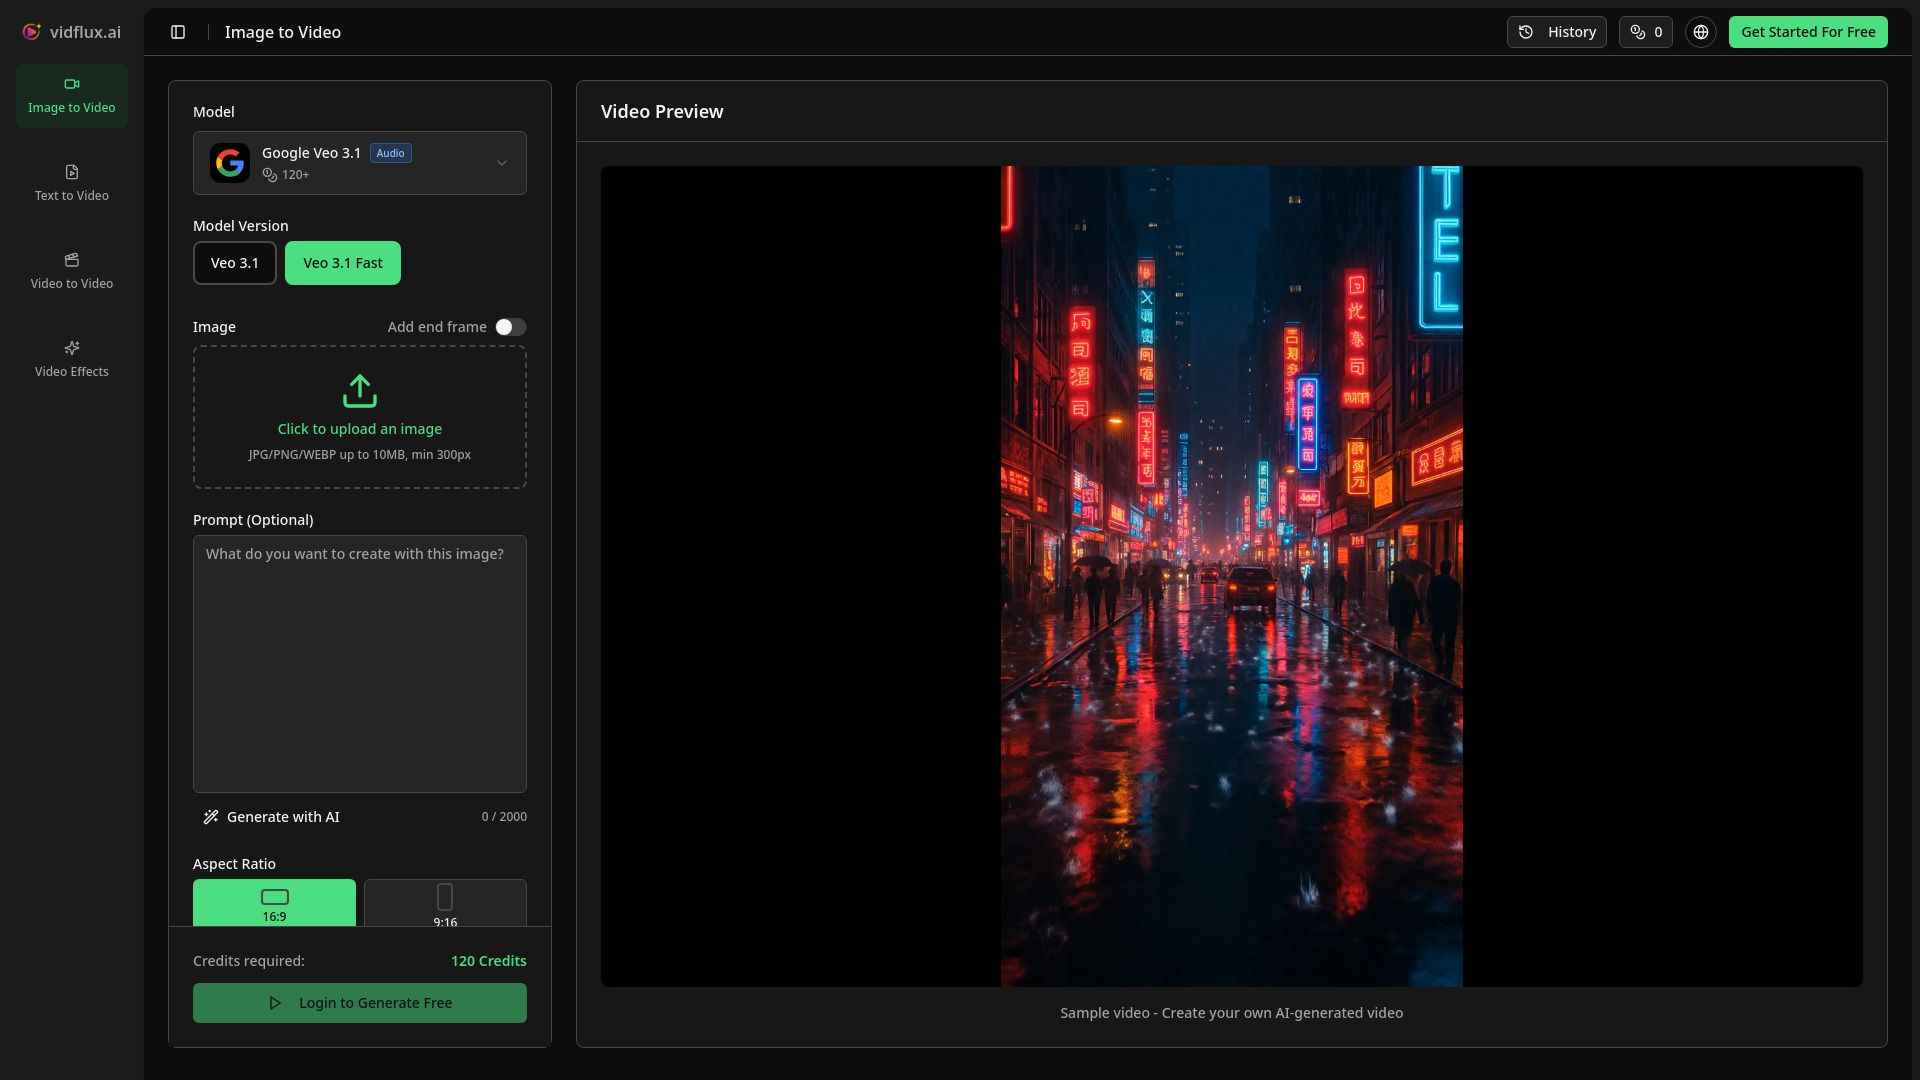Screen dimensions: 1920x1080
Task: Click the Generate with AI wand icon
Action: (x=211, y=817)
